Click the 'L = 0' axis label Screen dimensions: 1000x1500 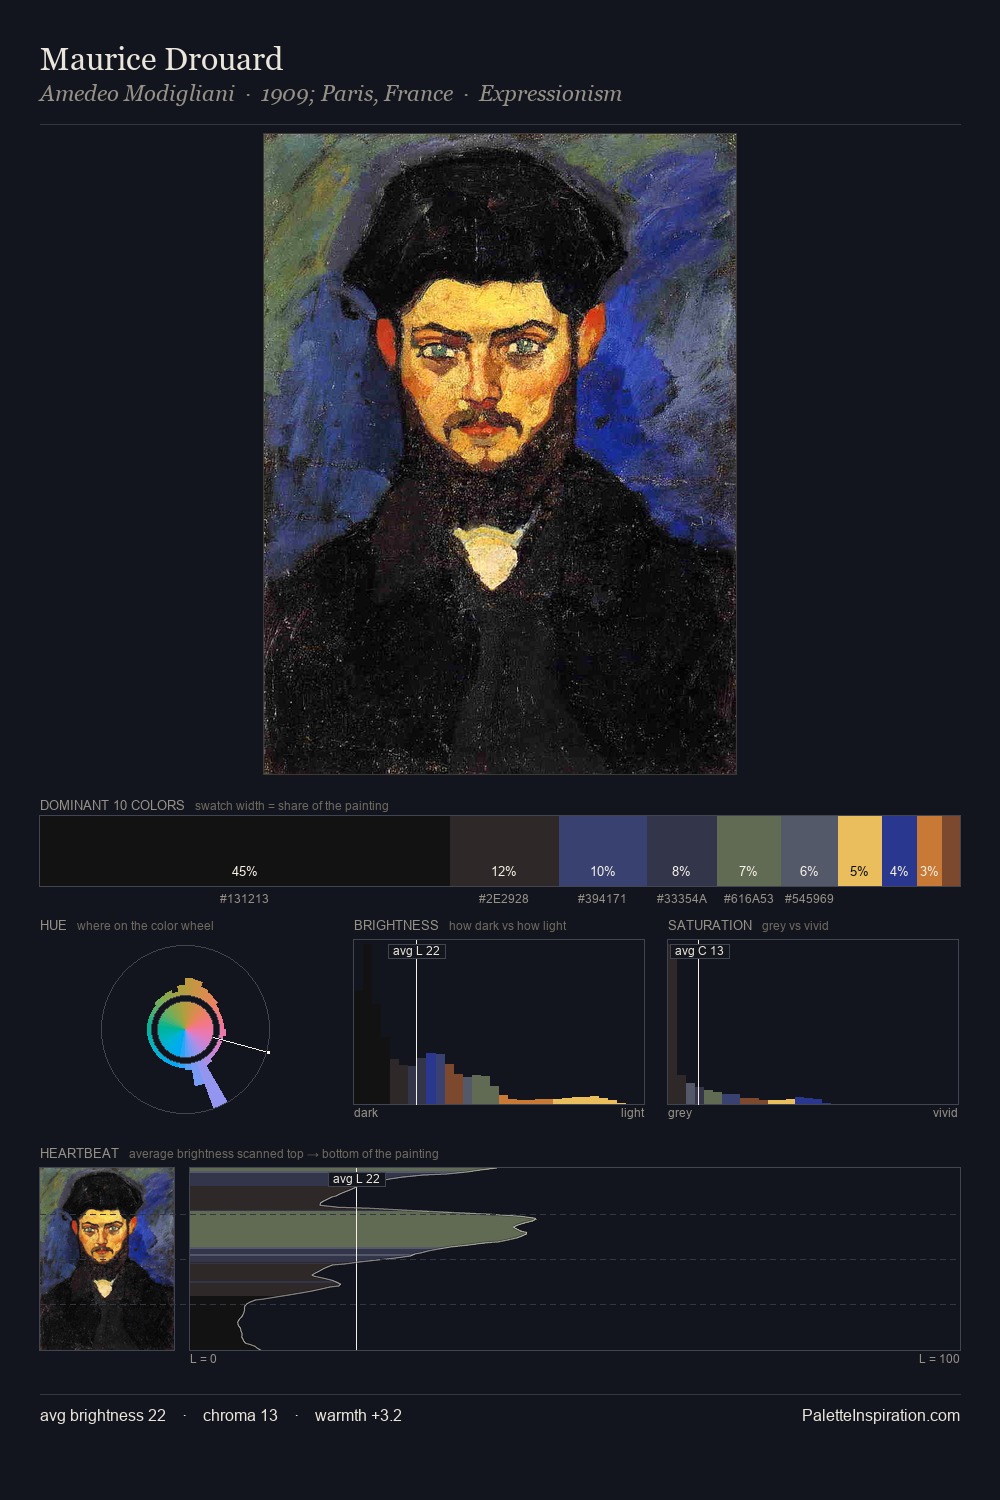pyautogui.click(x=203, y=1359)
